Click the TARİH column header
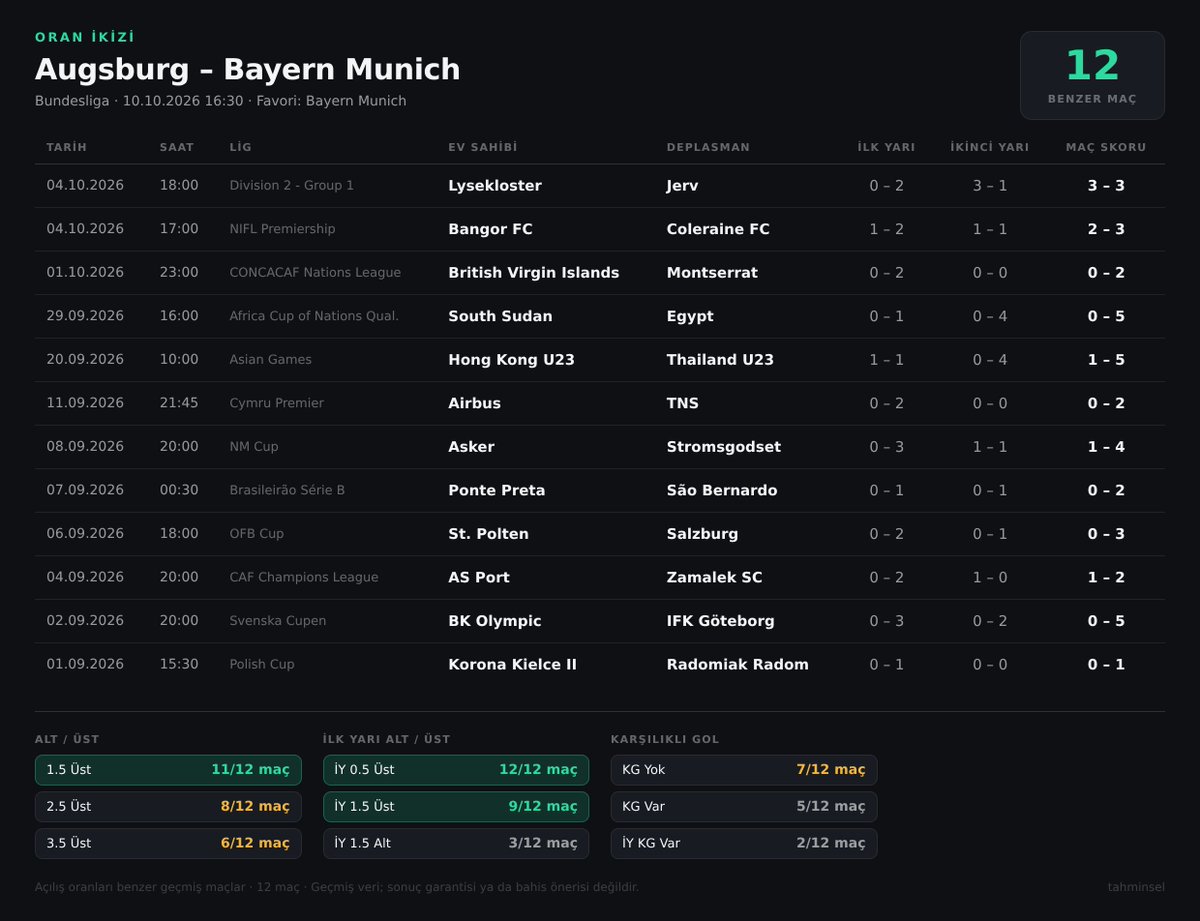The height and width of the screenshot is (921, 1200). pos(67,147)
